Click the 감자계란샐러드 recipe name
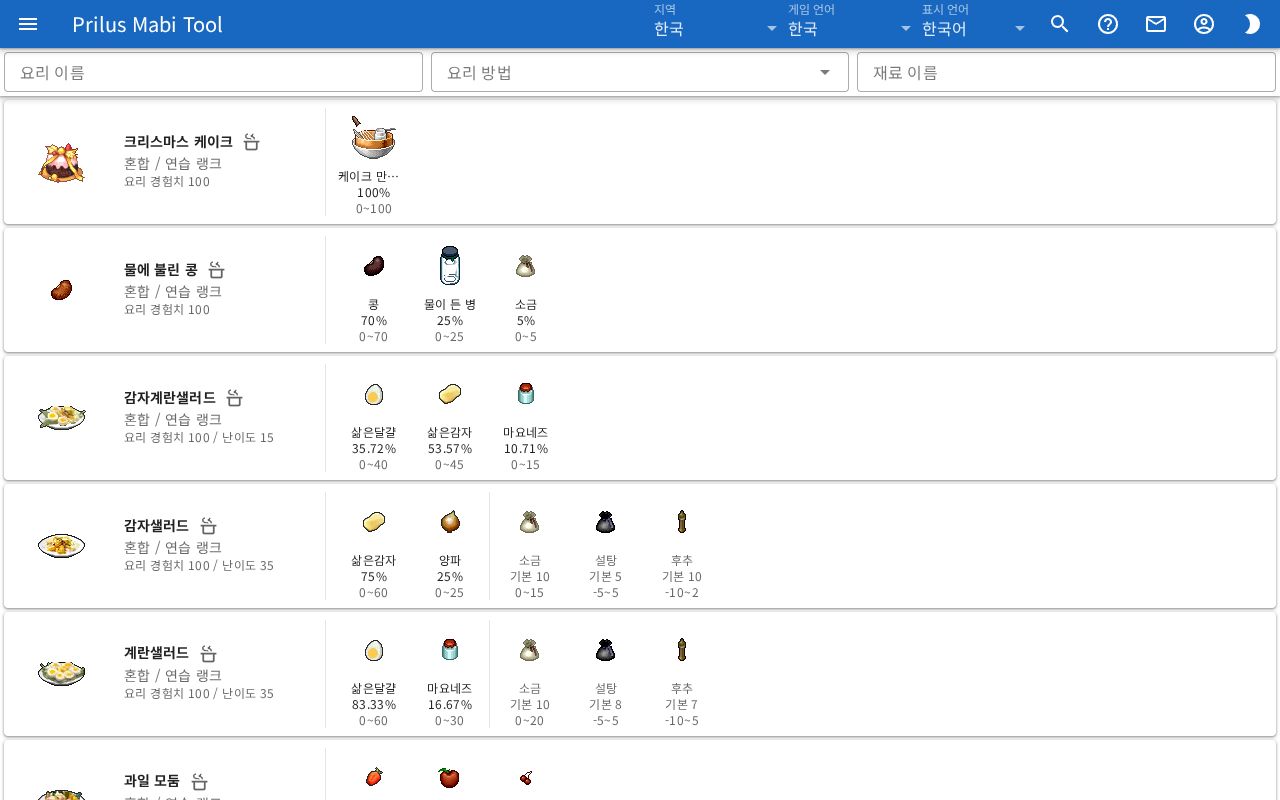The height and width of the screenshot is (800, 1280). click(170, 398)
